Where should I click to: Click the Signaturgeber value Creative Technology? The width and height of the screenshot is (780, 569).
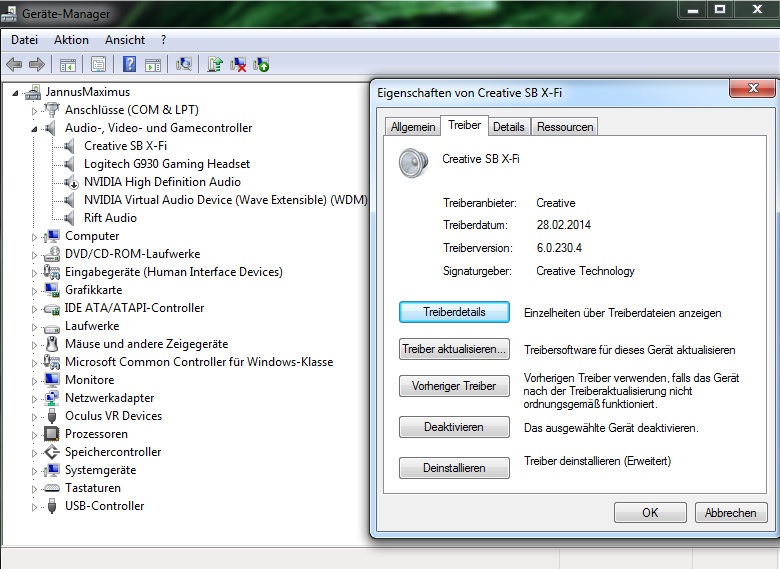(585, 271)
